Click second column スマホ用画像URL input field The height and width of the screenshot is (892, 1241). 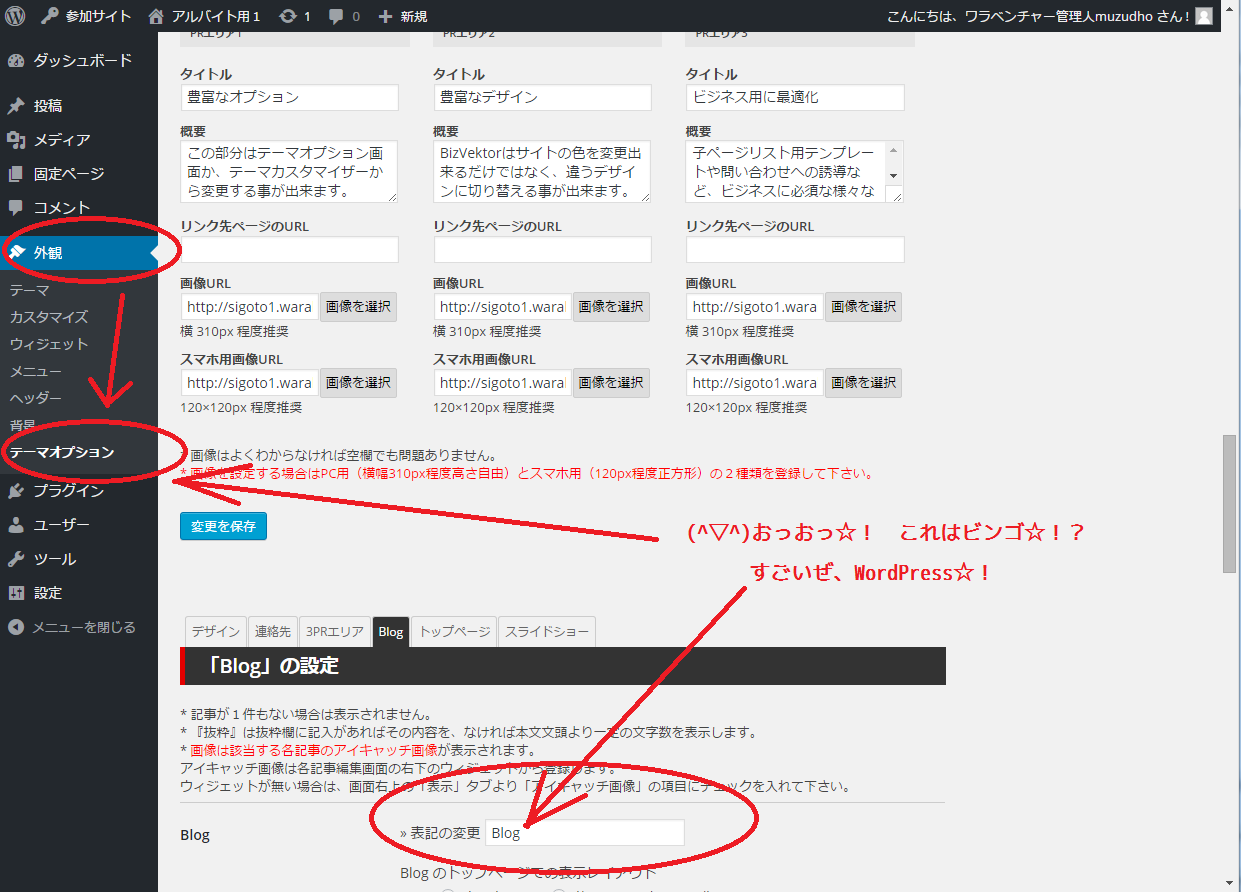click(x=502, y=382)
